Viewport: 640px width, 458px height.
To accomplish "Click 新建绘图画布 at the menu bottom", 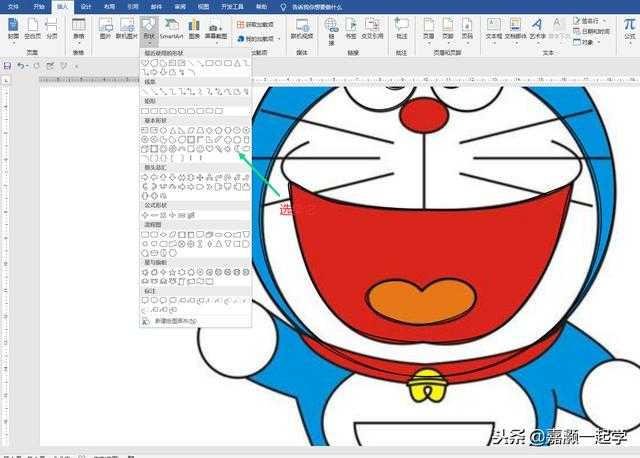I will [x=175, y=321].
